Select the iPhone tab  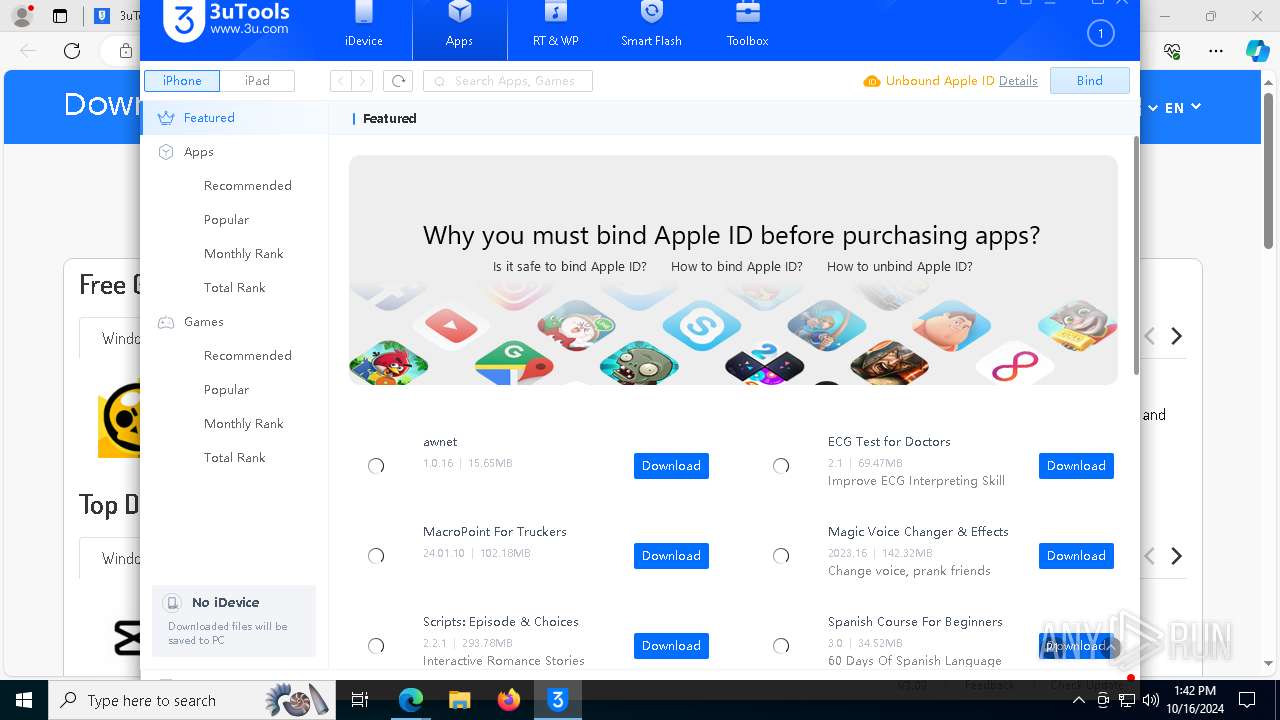182,81
